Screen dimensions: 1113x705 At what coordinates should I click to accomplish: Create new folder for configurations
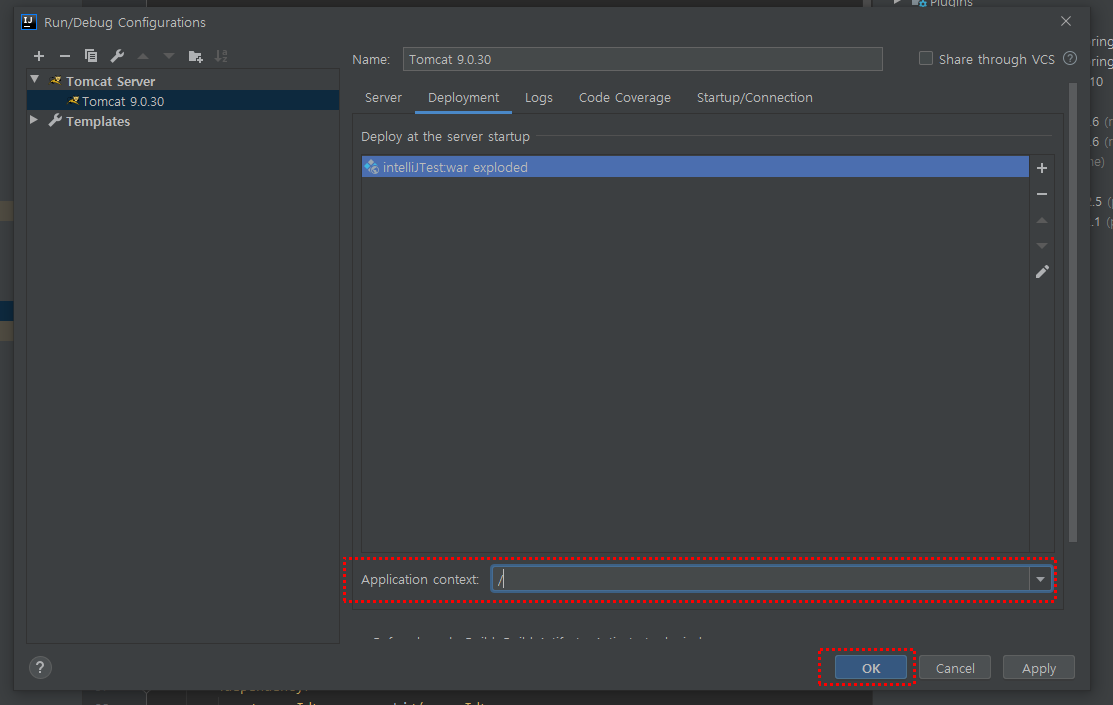[x=195, y=56]
